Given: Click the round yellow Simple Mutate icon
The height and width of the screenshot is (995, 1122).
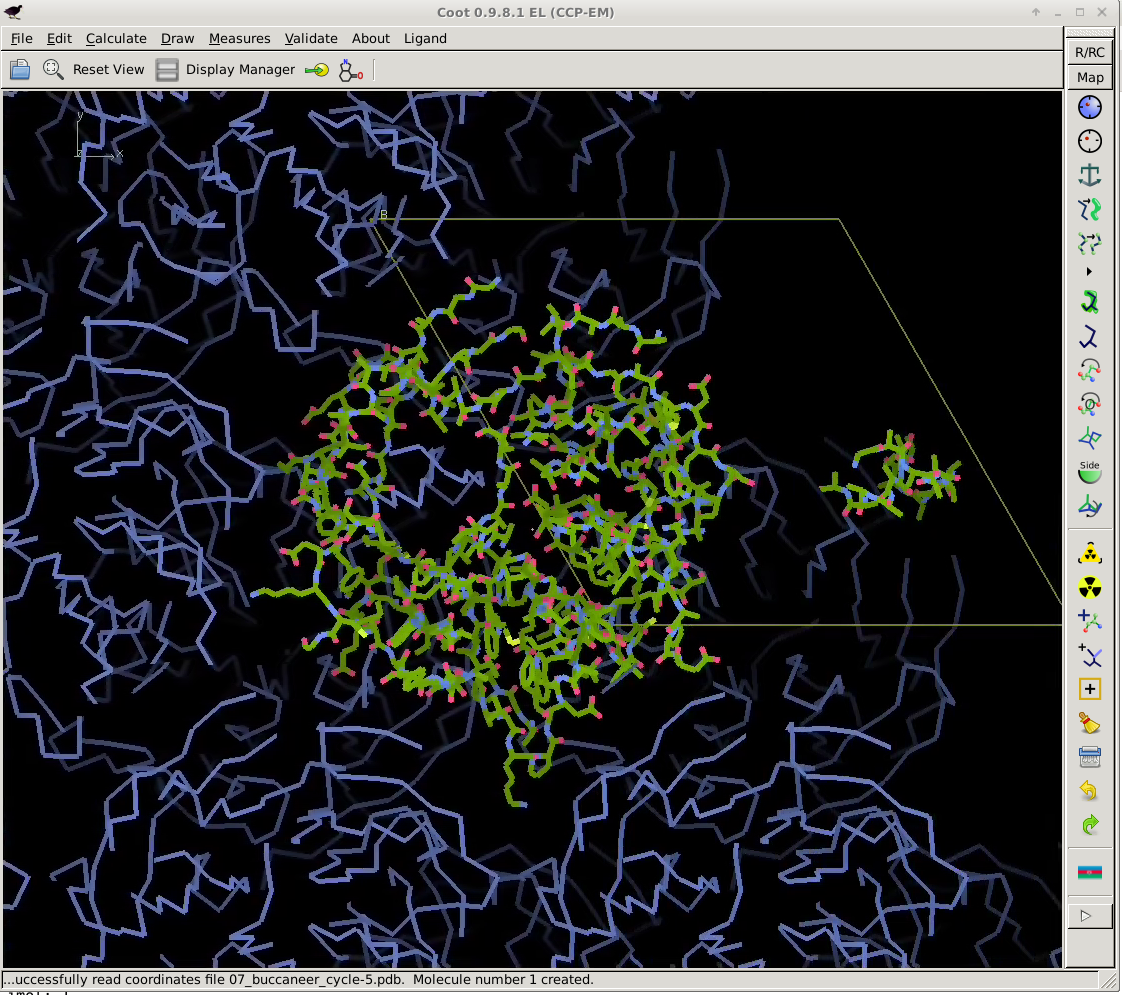Looking at the screenshot, I should coord(1089,587).
